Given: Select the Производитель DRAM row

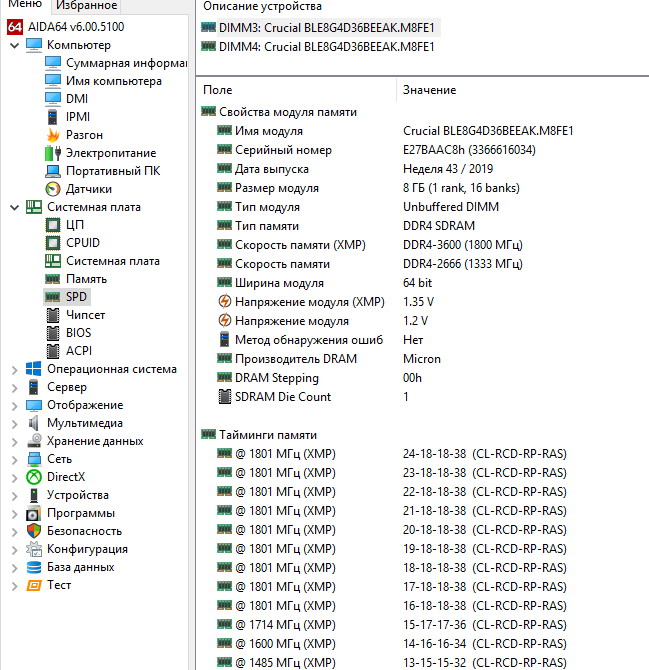Looking at the screenshot, I should (329, 359).
